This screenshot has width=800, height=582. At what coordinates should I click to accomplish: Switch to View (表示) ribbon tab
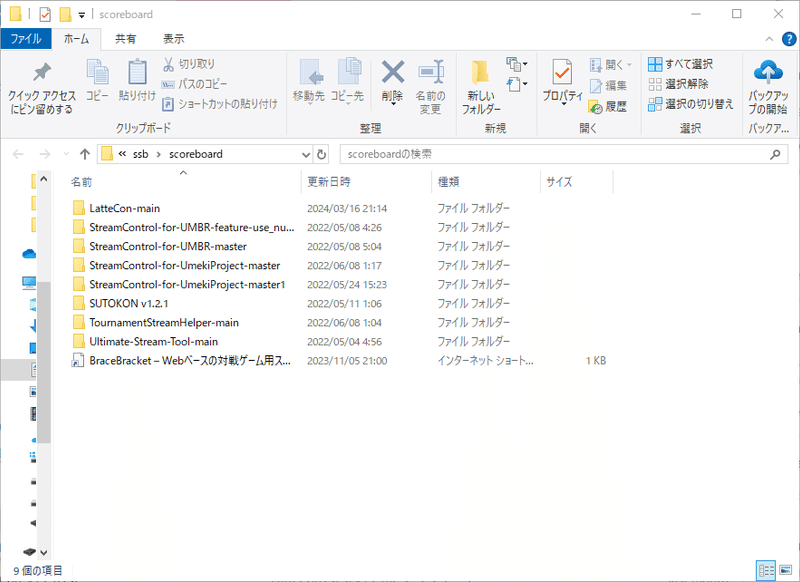(173, 39)
